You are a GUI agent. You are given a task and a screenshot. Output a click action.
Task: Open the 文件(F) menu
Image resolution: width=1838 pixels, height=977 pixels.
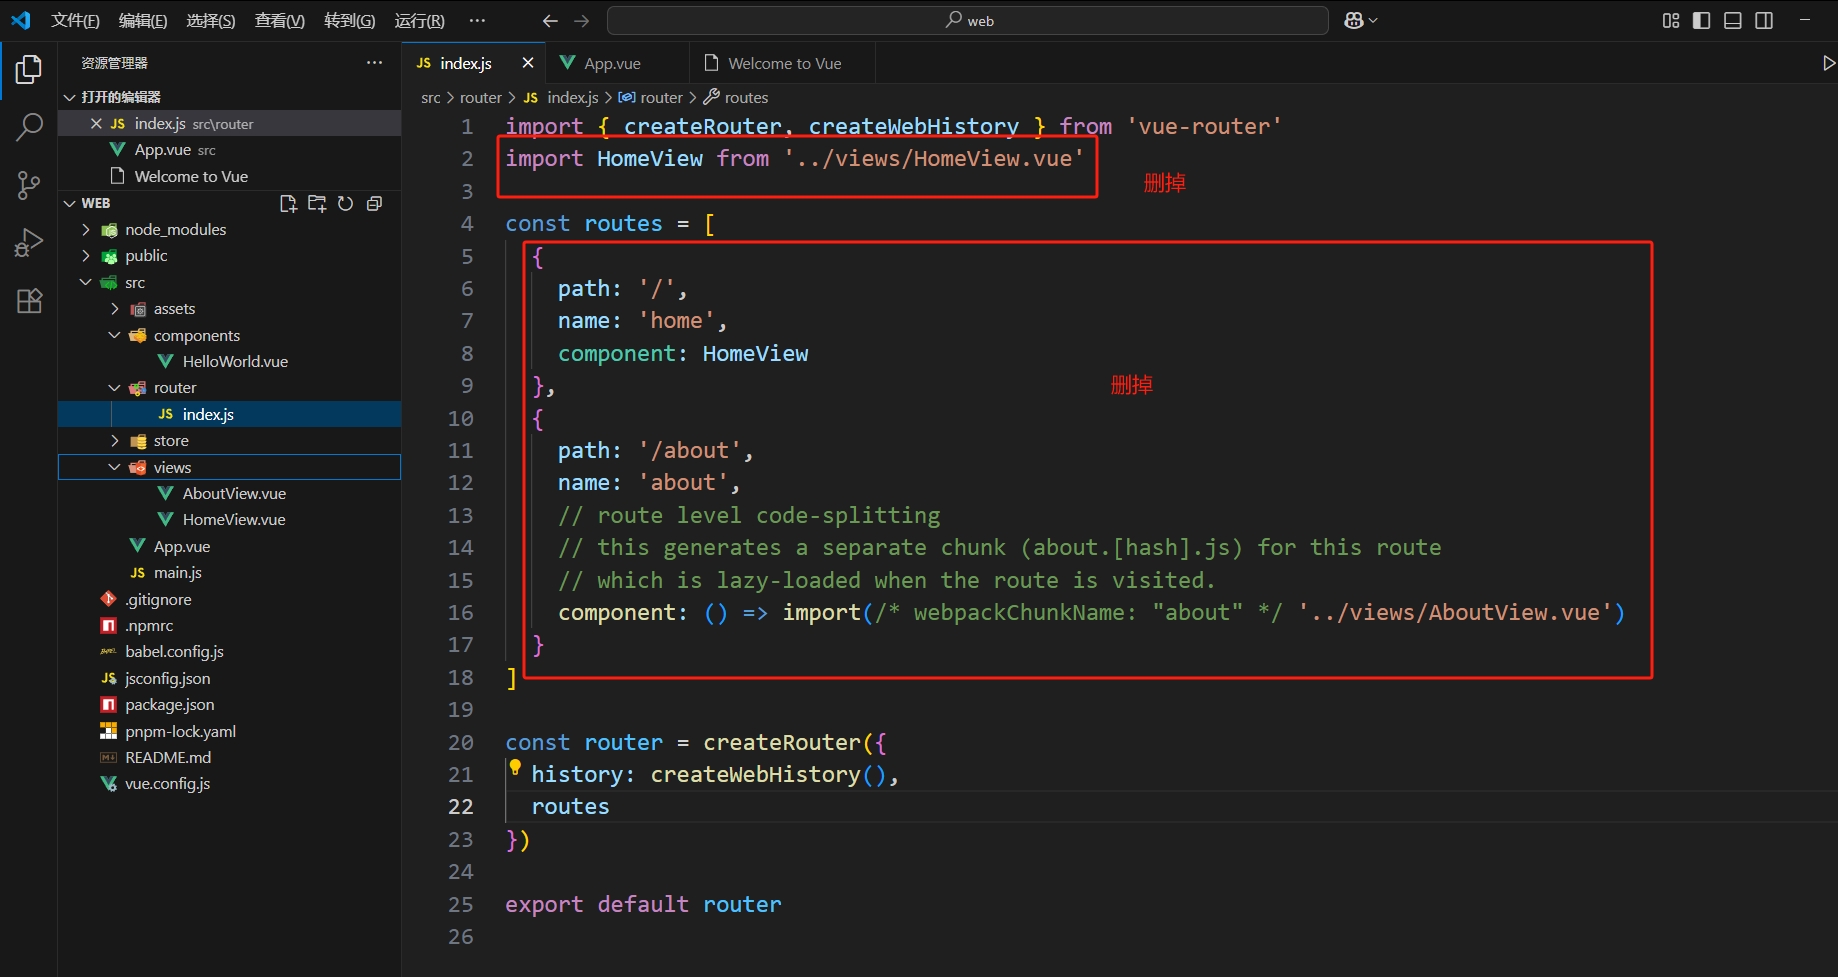75,21
